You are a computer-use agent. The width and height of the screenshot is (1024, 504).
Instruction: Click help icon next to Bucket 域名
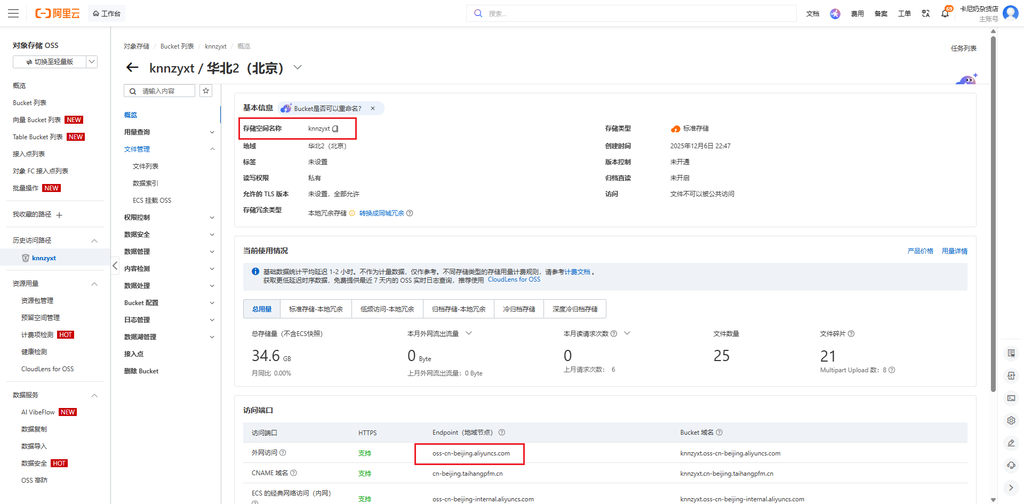pyautogui.click(x=718, y=433)
